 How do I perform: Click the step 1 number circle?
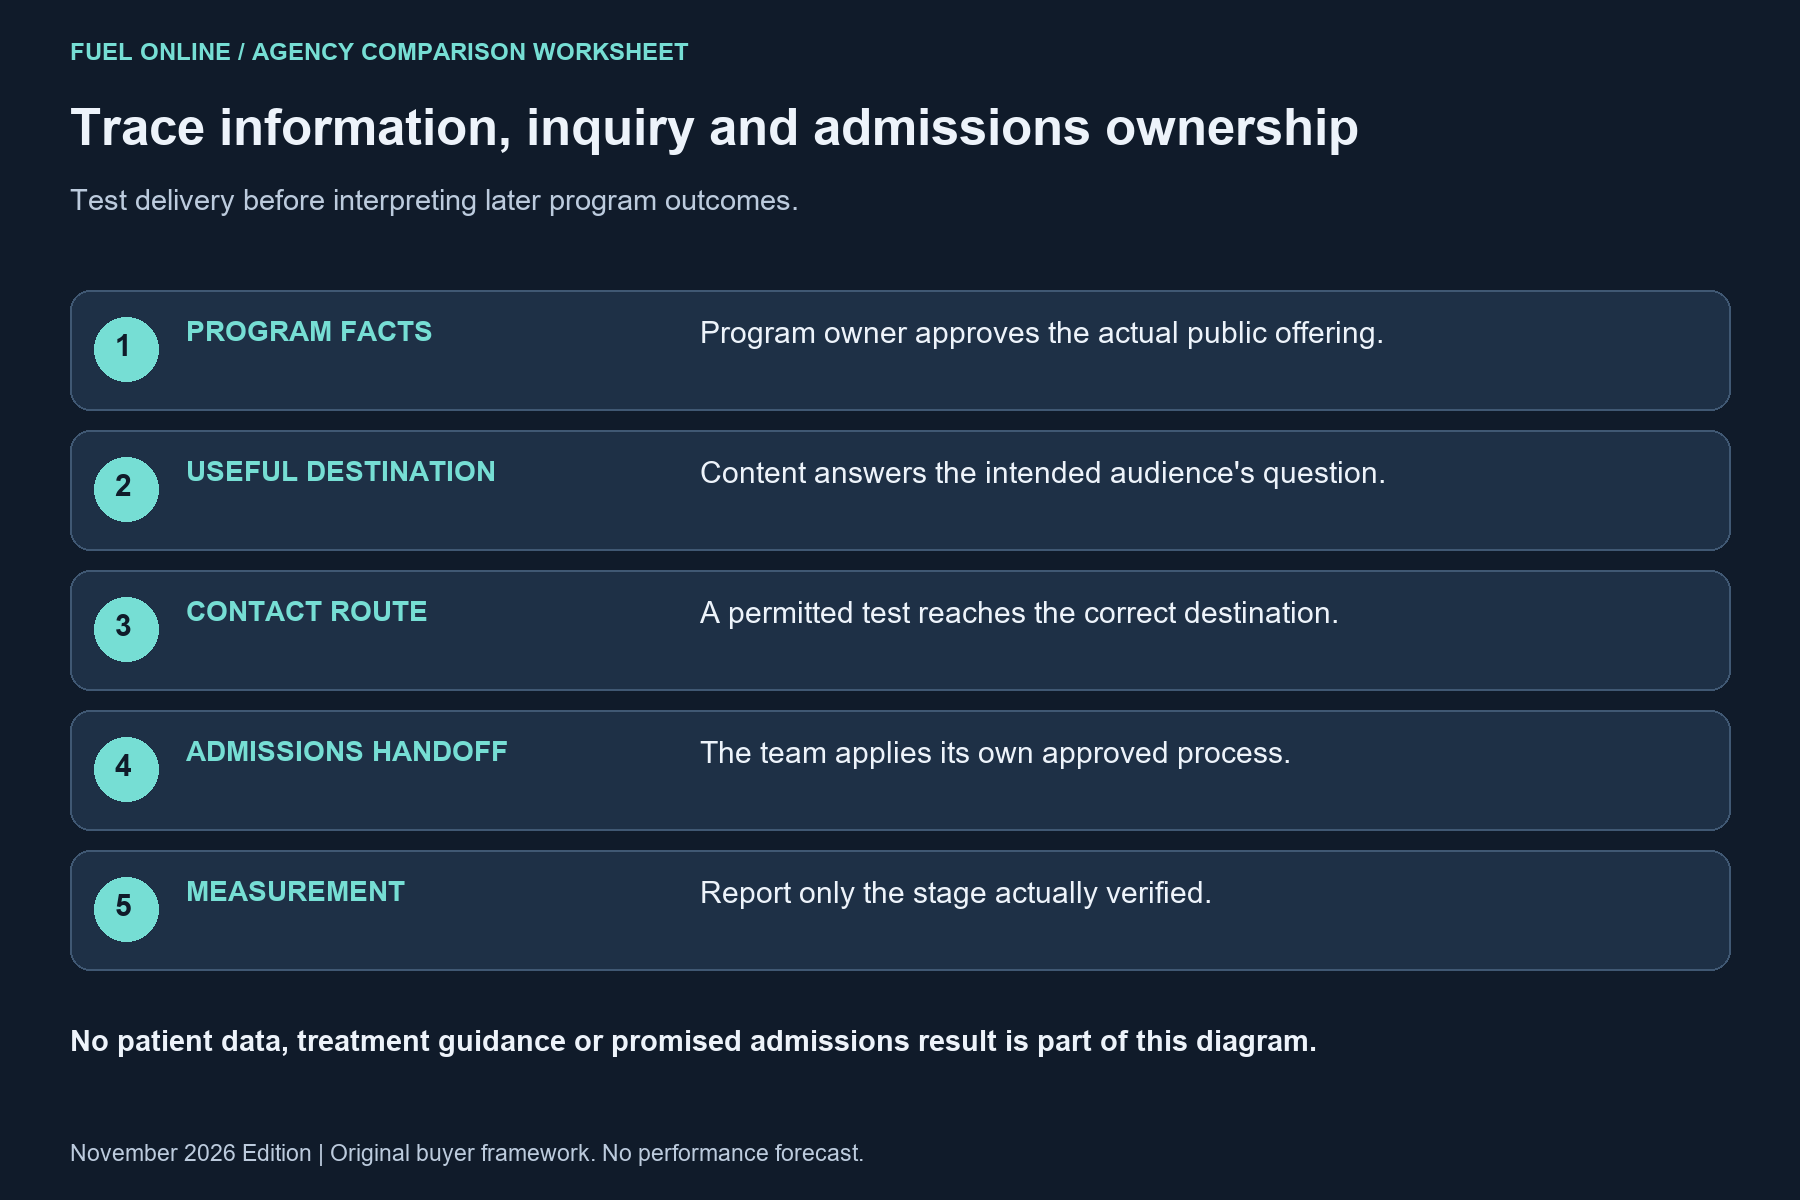tap(126, 349)
